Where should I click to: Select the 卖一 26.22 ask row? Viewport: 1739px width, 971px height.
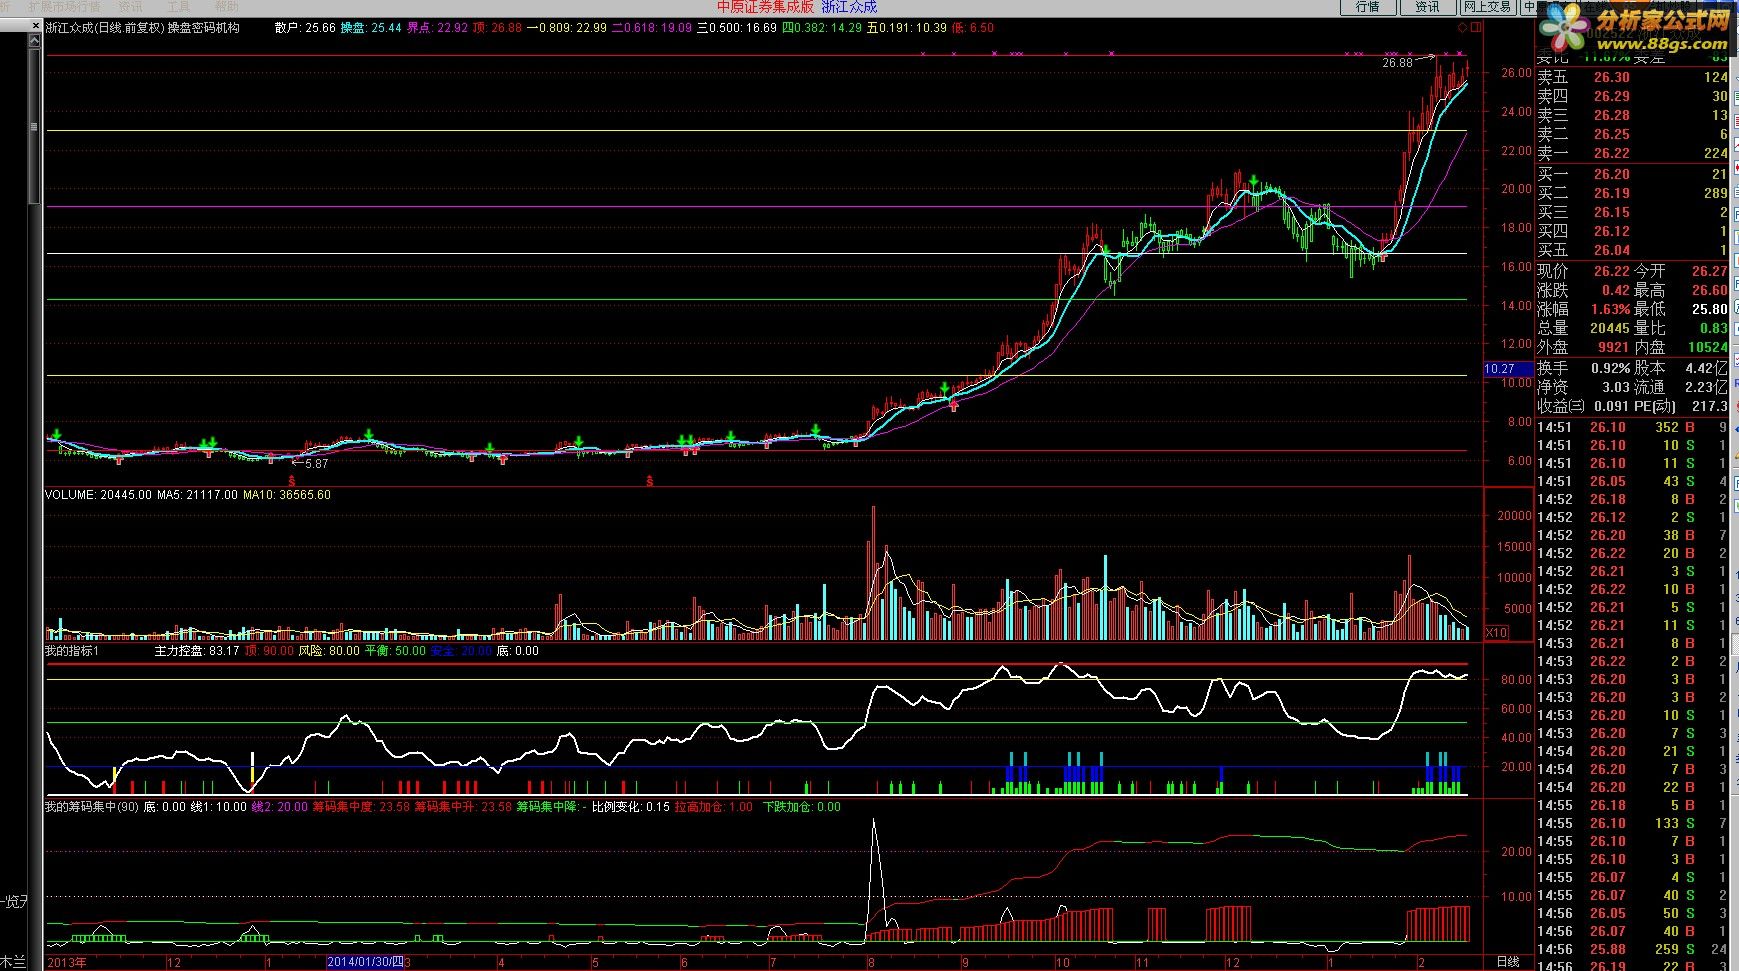pos(1633,153)
